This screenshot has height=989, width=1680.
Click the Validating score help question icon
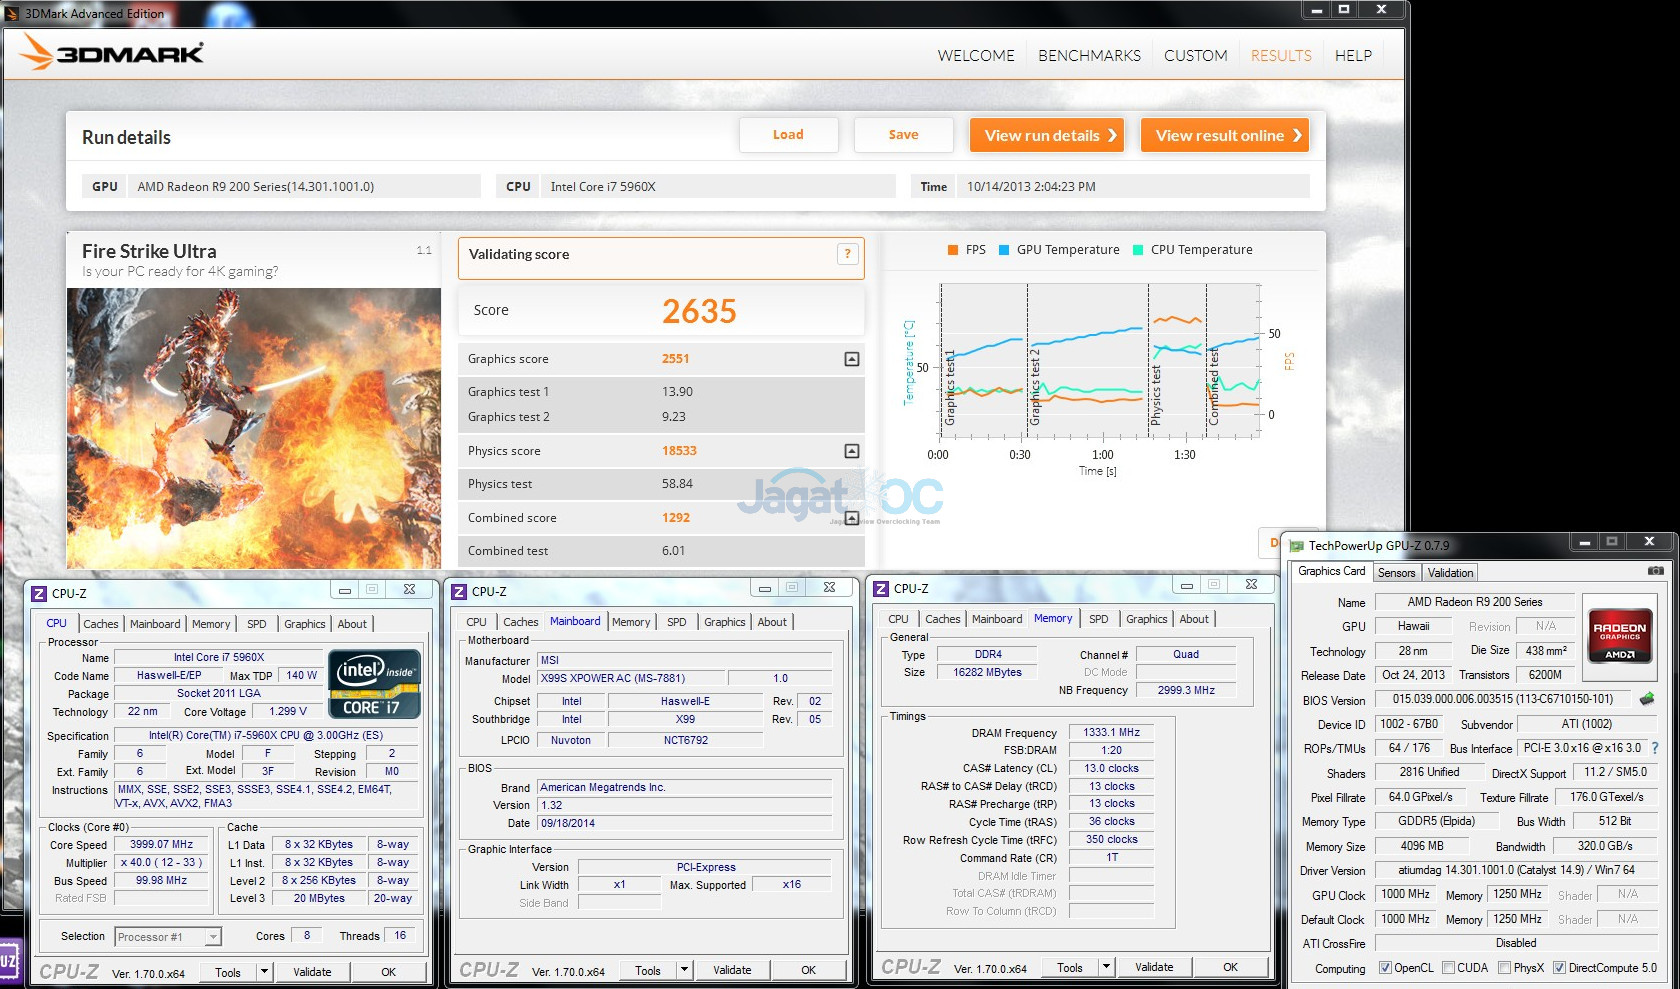tap(847, 254)
